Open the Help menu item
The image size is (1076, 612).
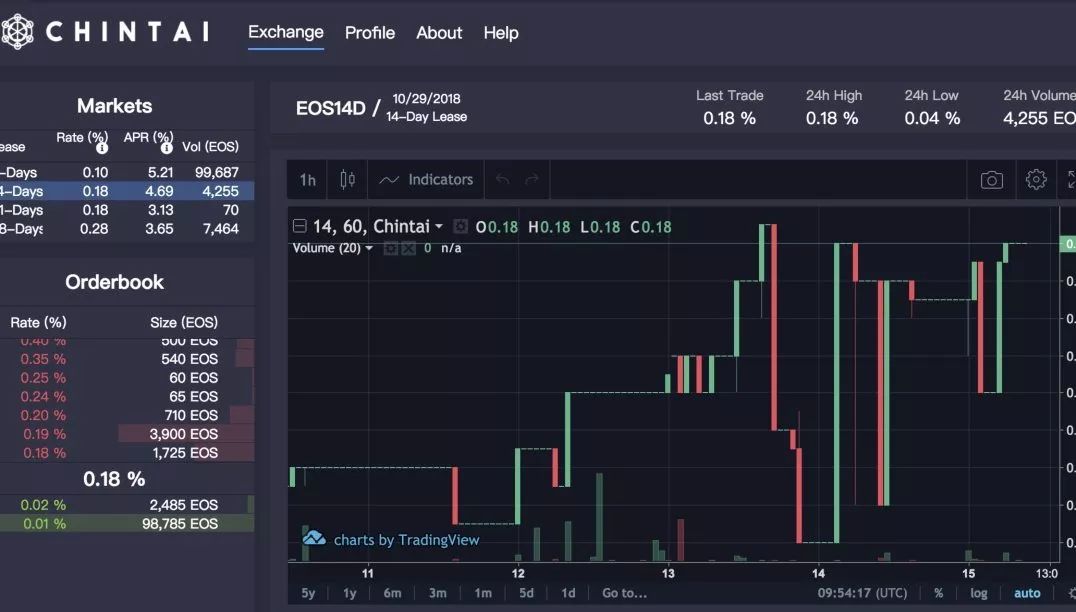(x=500, y=33)
